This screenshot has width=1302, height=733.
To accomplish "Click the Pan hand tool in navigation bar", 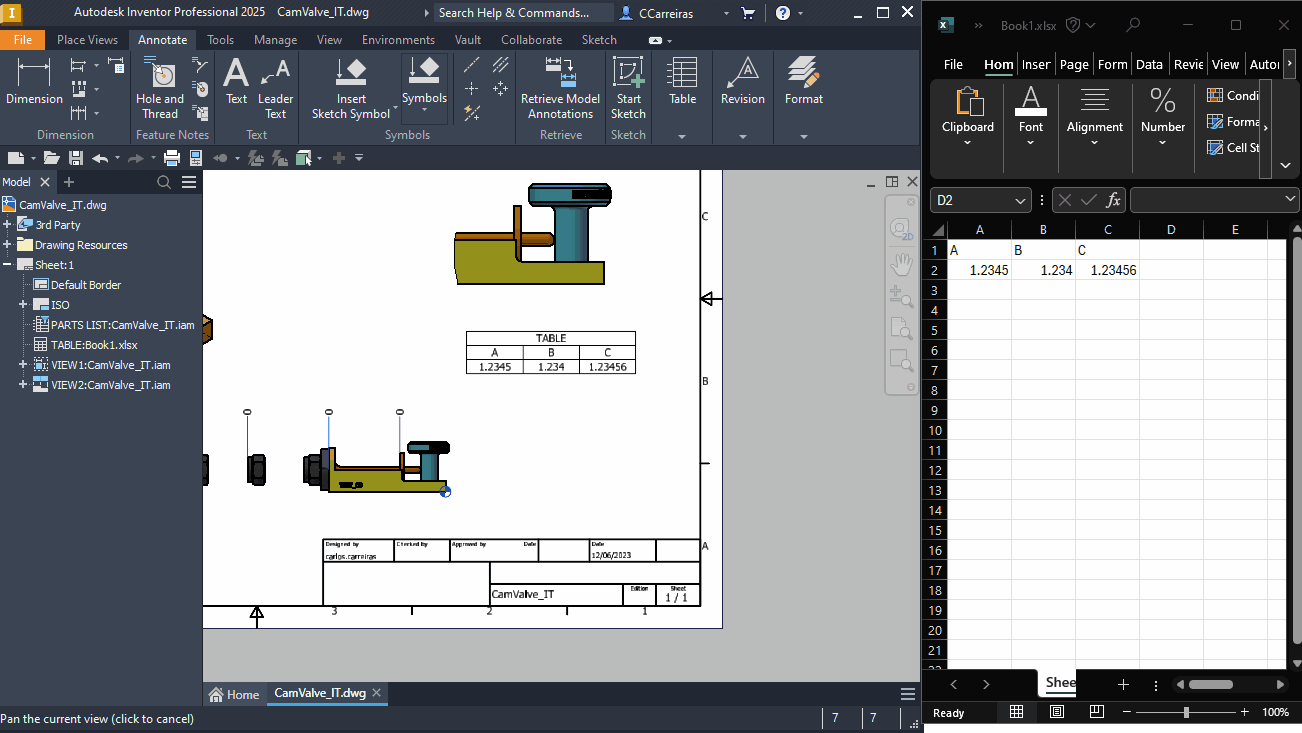I will point(901,264).
